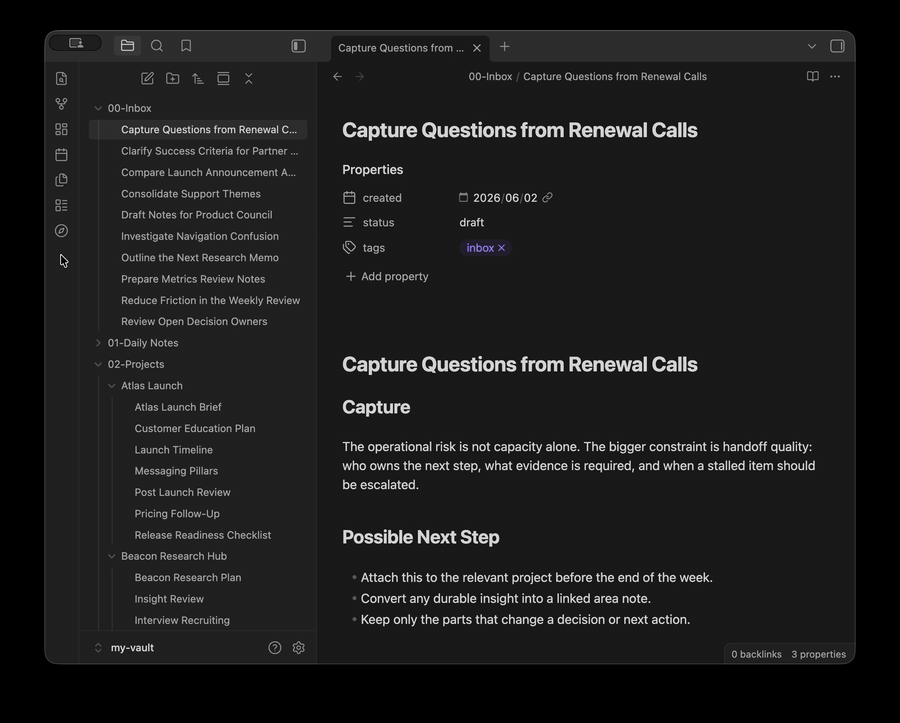
Task: Open Pricing Follow-Up note
Action: [177, 514]
